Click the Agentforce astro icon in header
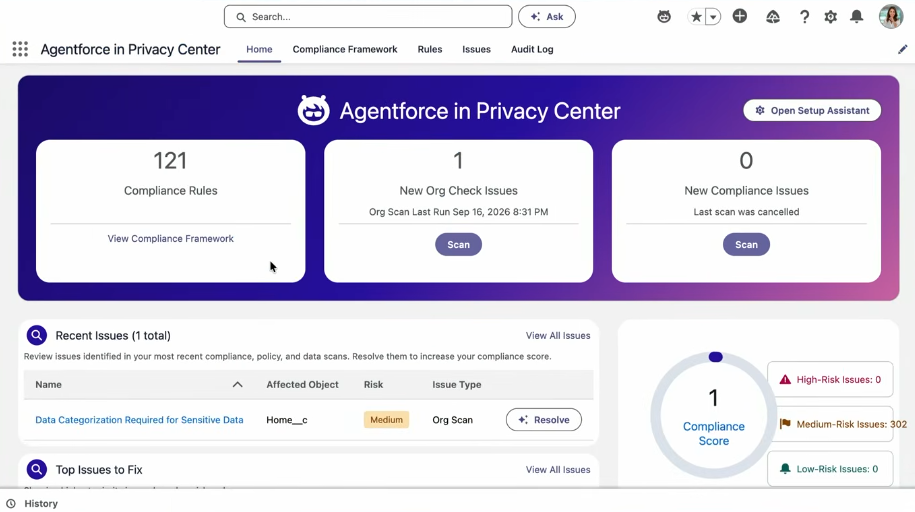 664,17
